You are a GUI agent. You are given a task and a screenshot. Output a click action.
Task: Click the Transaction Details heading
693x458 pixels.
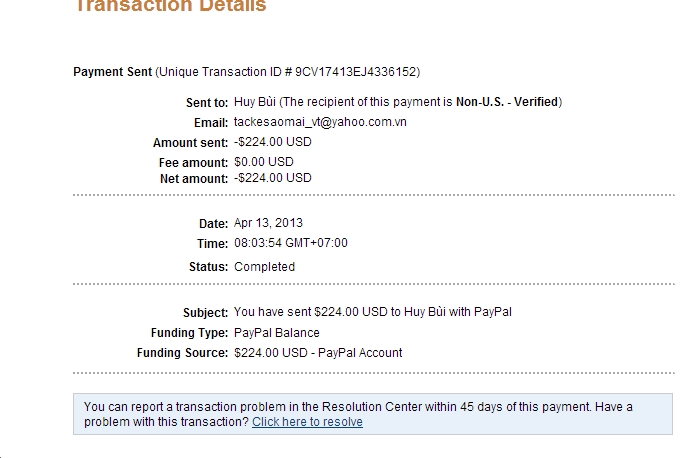(x=170, y=7)
